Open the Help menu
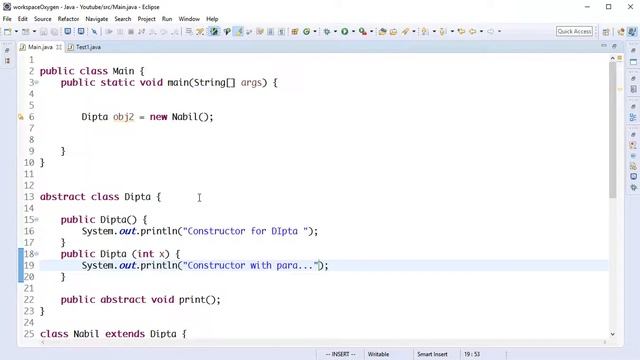 point(212,19)
